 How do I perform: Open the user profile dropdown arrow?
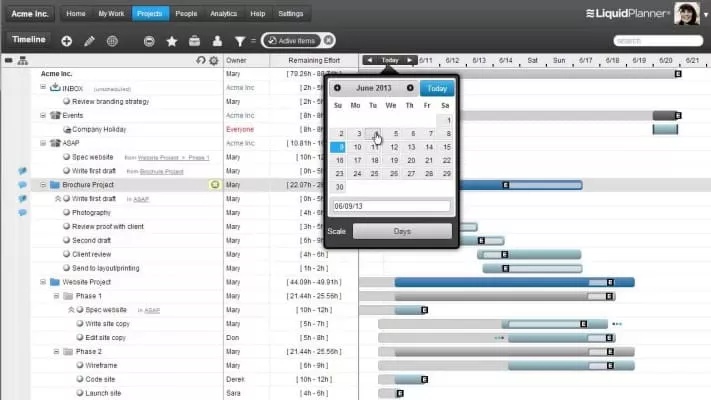click(x=703, y=15)
